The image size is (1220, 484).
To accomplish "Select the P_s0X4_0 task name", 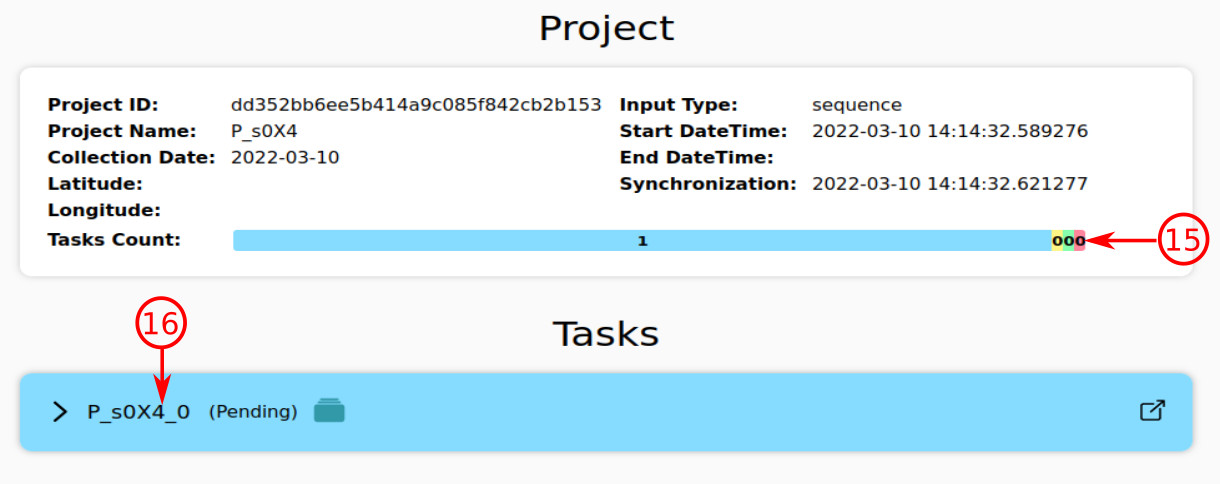I will (x=139, y=412).
